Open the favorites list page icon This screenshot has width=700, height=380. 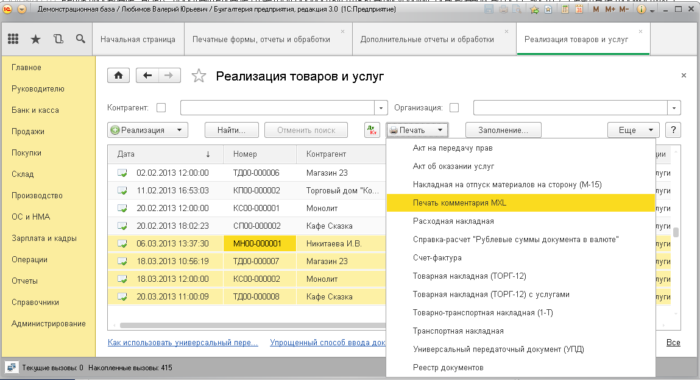[548, 9]
